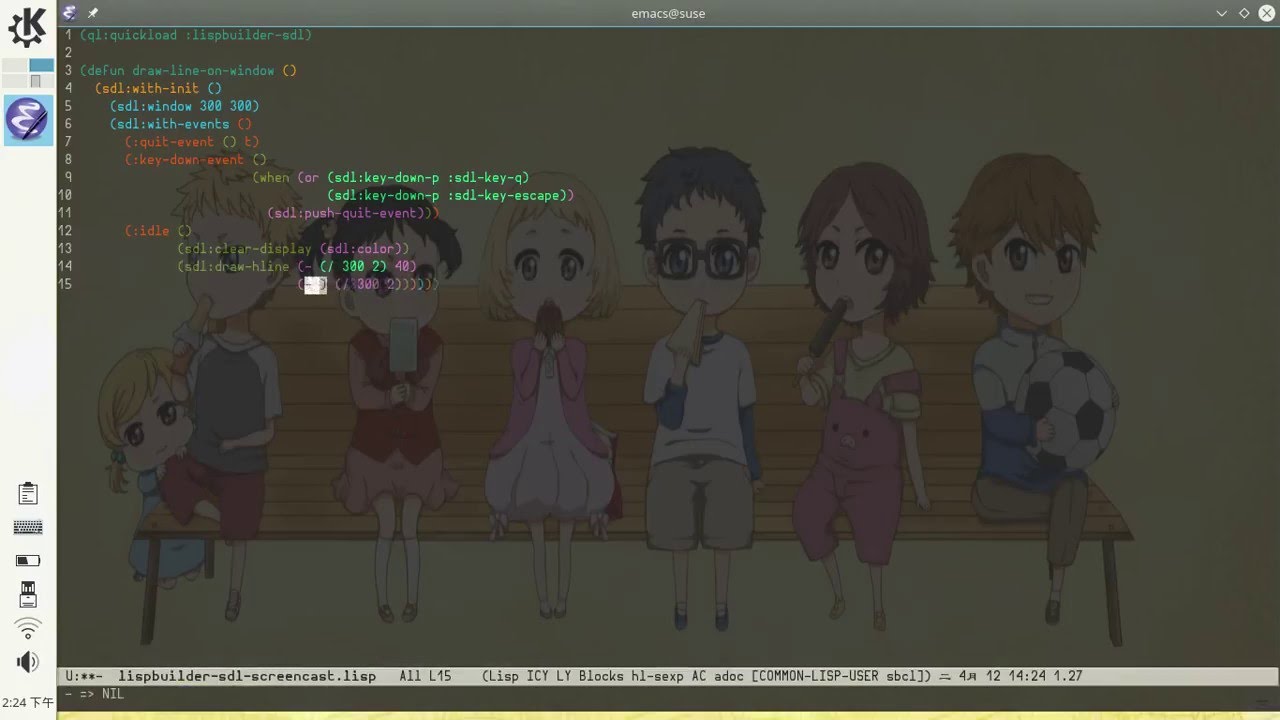Click on draw-line-on-window in the defun
Screen dimensions: 1280x720
pos(203,71)
